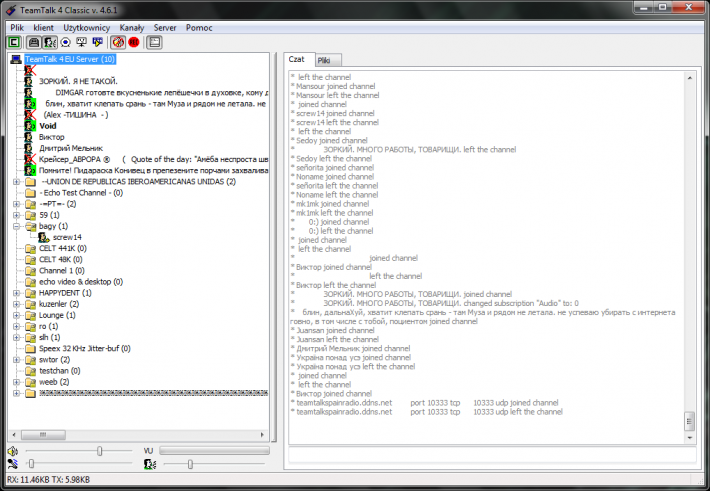710x491 pixels.
Task: Click tree horizontal scrollbar left arrow
Action: tap(14, 435)
